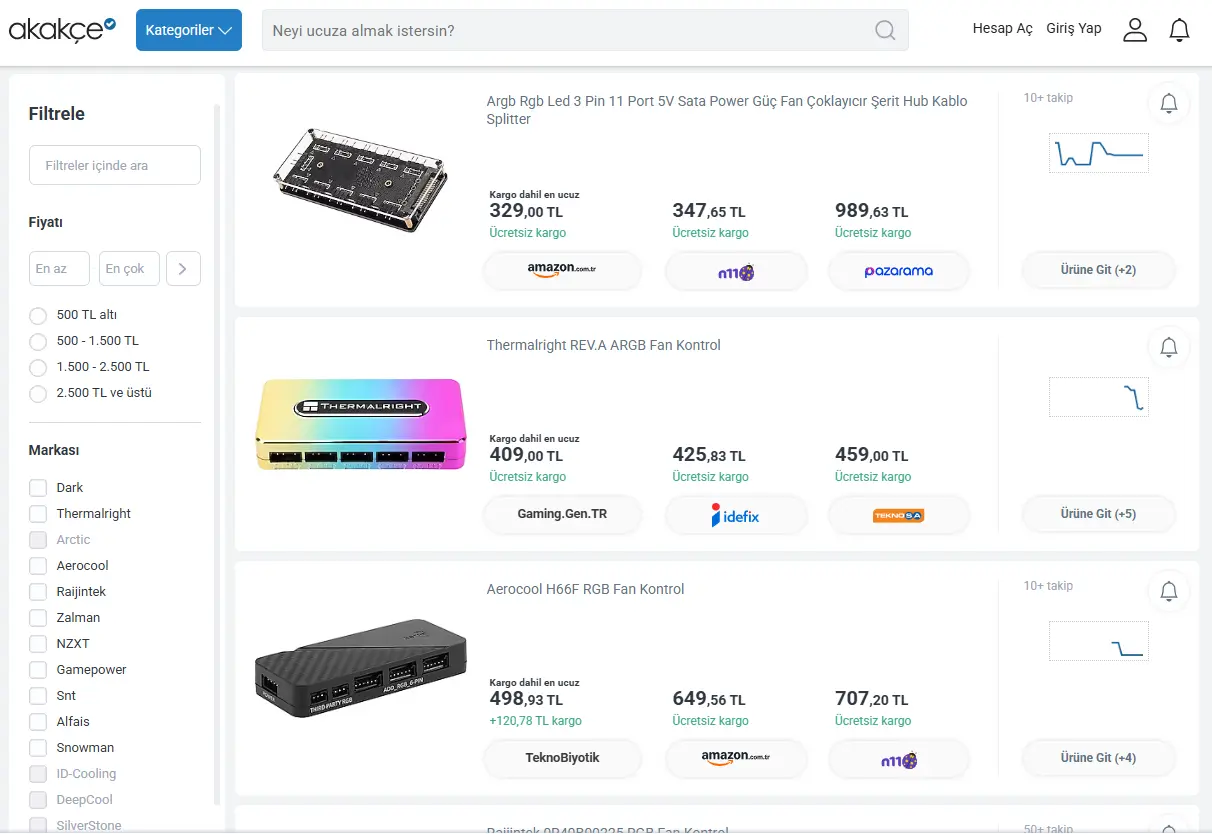Screen dimensions: 1212x834
Task: Check the NZXT brand filter
Action: 38,644
